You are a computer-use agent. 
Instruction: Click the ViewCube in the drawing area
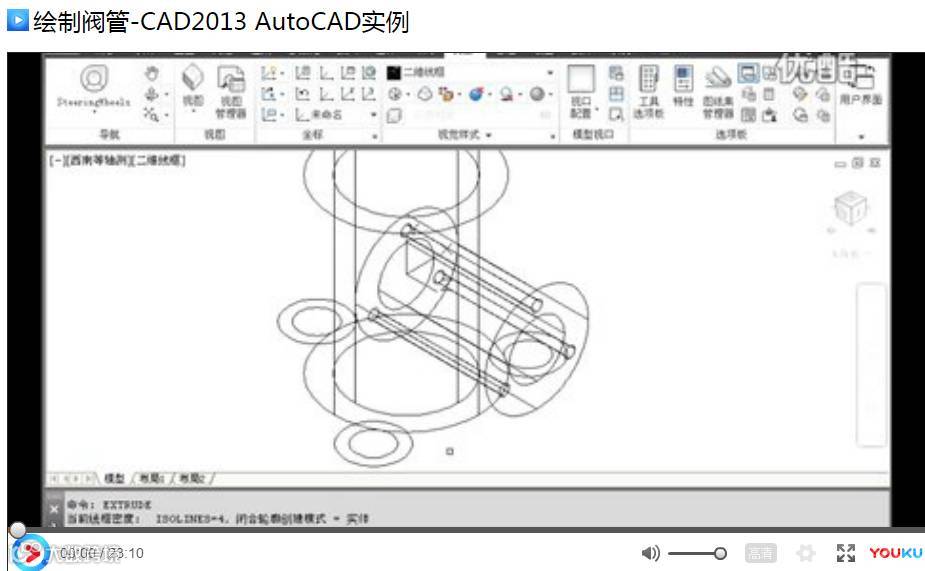coord(851,208)
